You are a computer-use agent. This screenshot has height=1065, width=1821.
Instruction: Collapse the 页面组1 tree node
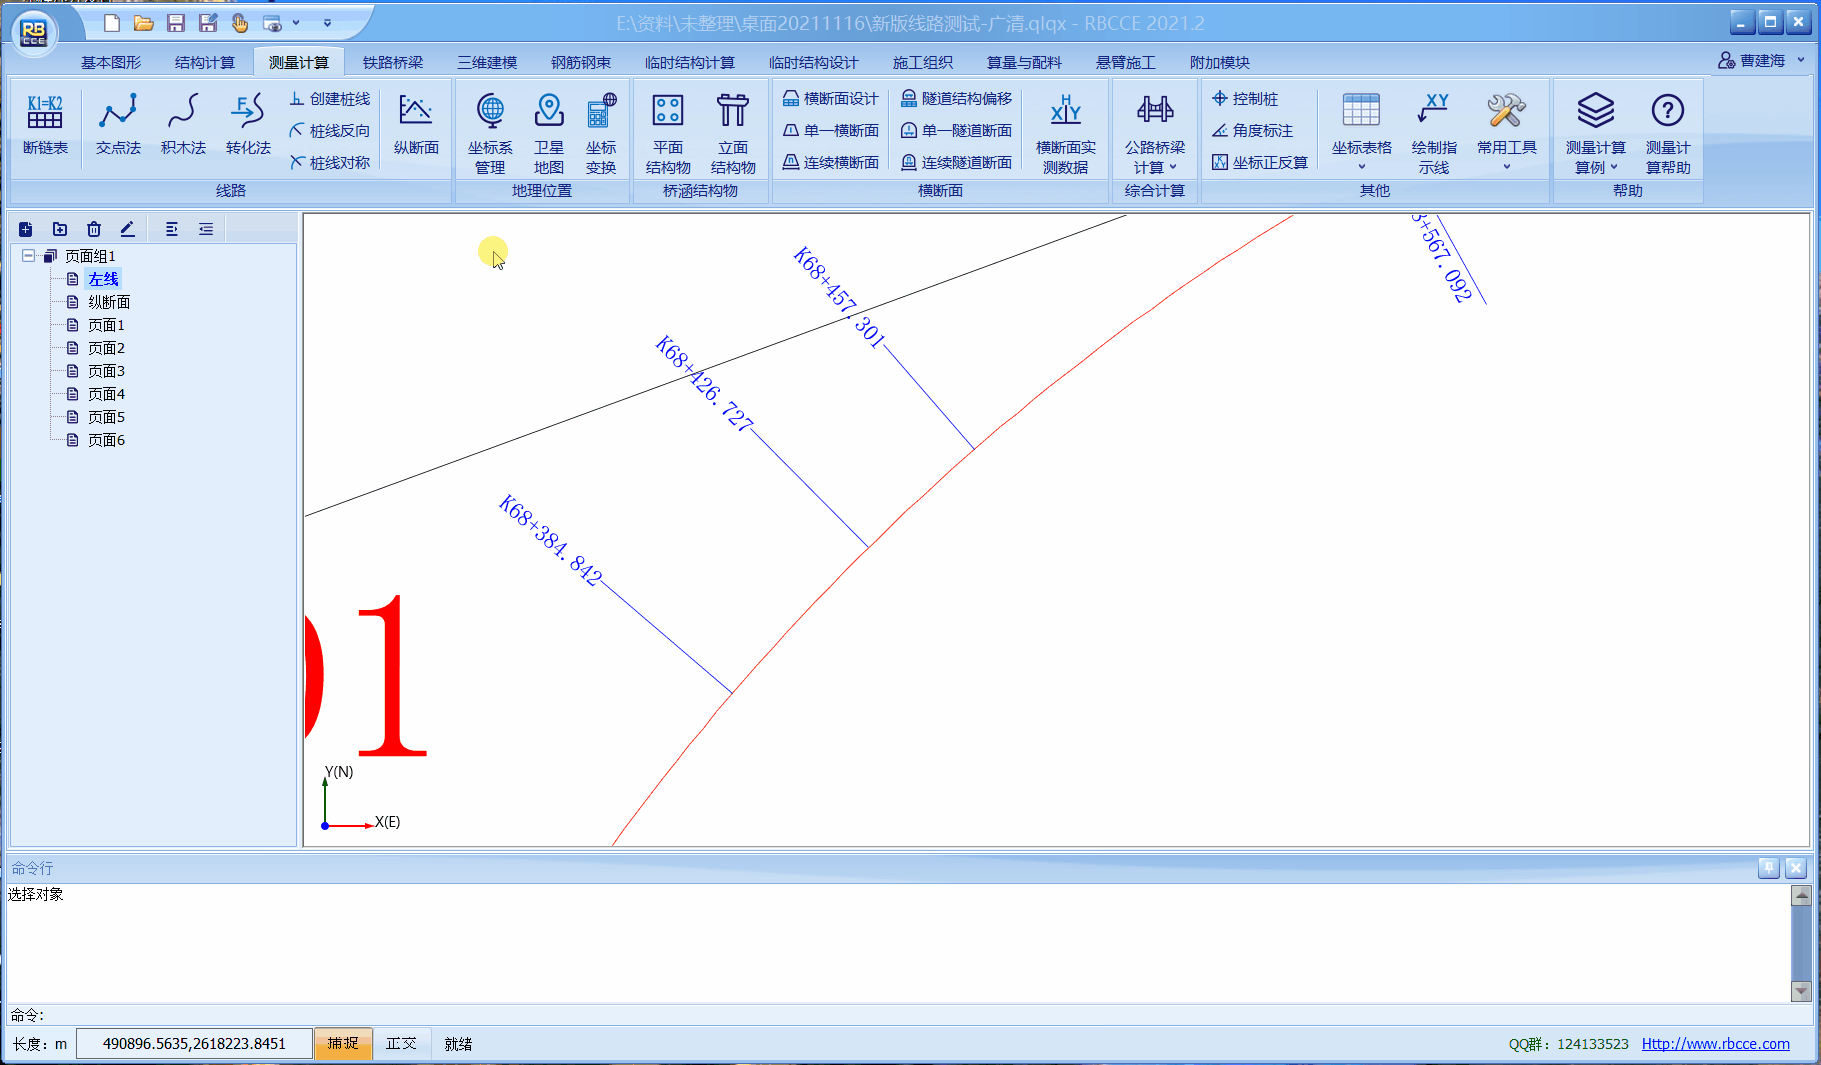(28, 256)
